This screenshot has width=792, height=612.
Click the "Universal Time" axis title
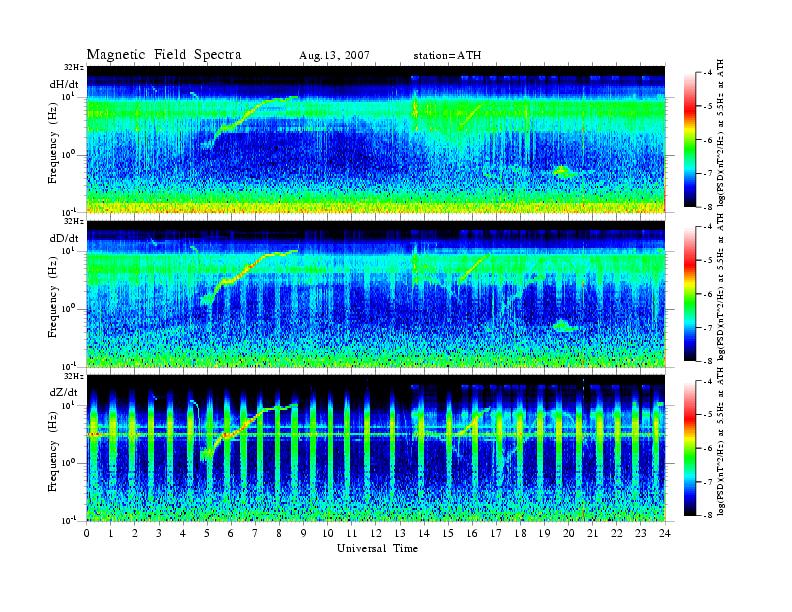(377, 548)
